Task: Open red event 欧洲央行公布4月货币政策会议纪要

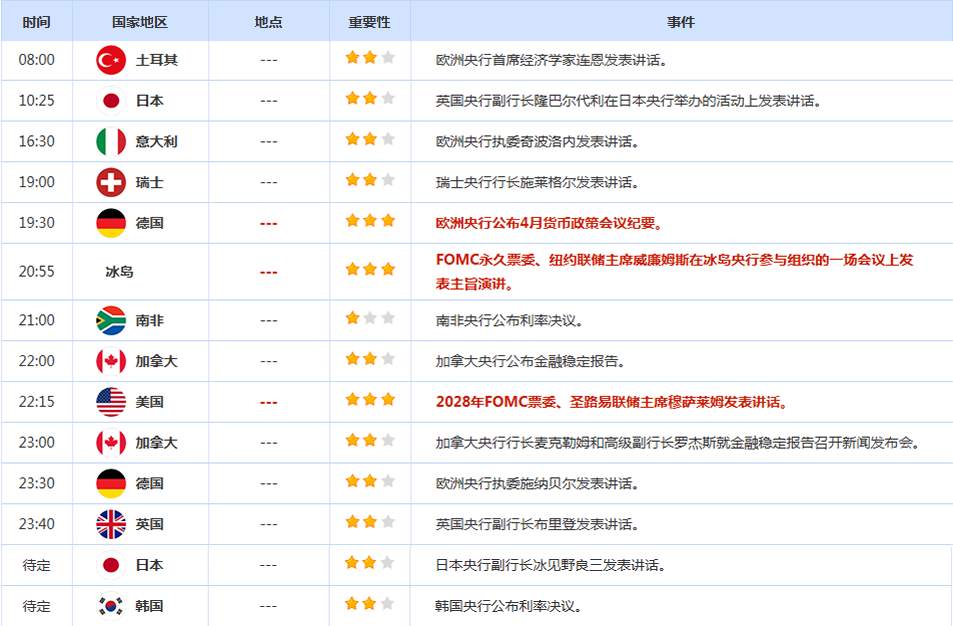Action: (549, 222)
